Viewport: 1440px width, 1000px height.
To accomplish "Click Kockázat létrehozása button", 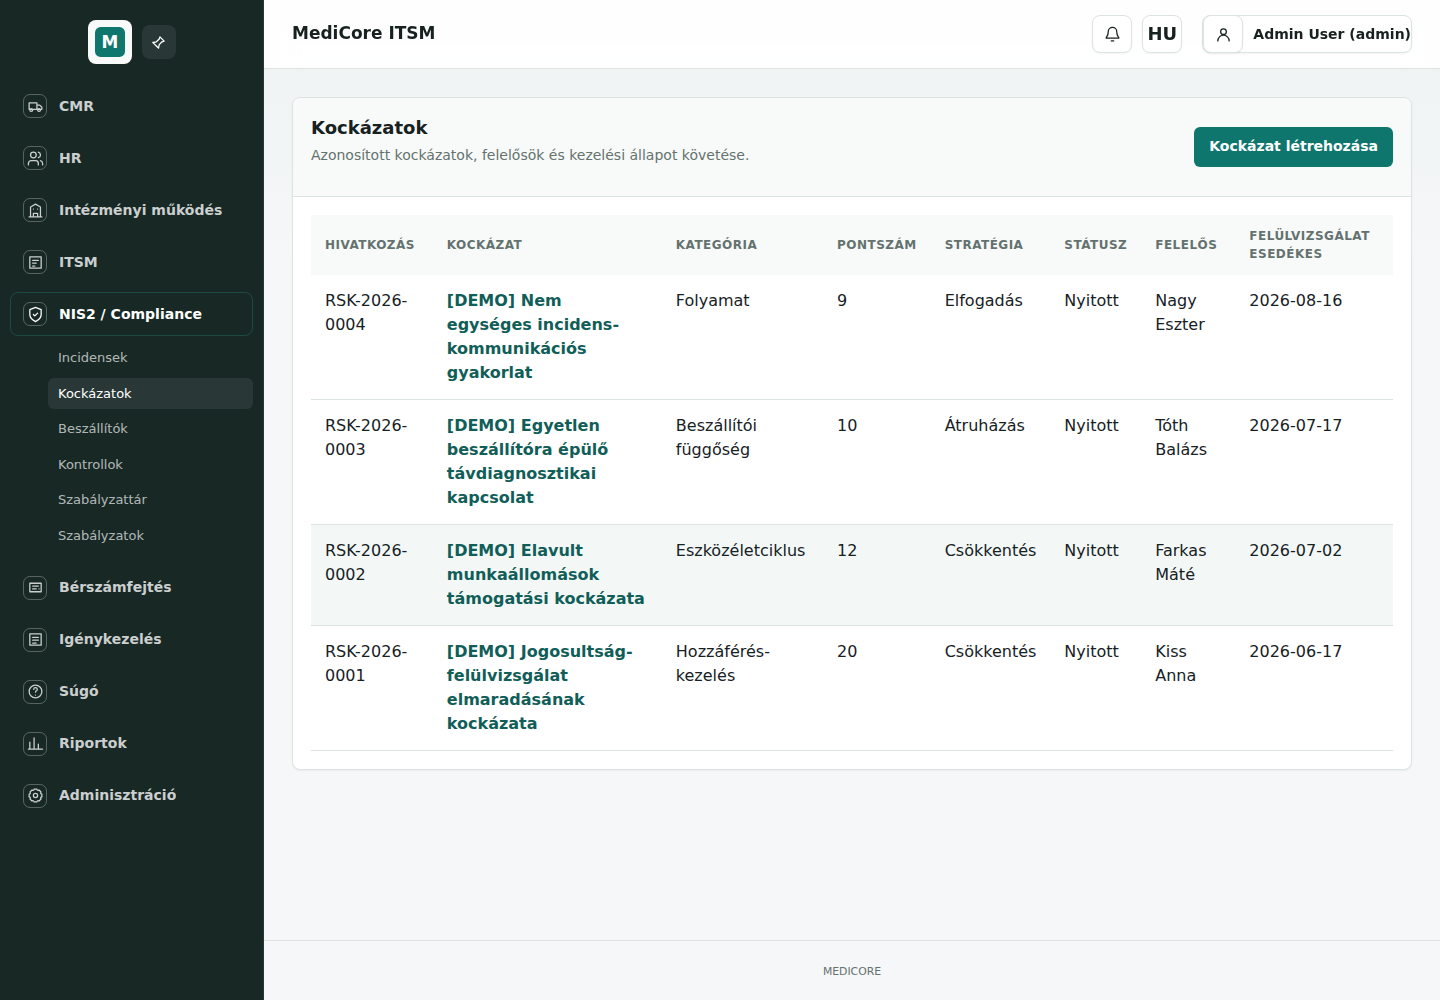I will pyautogui.click(x=1293, y=147).
